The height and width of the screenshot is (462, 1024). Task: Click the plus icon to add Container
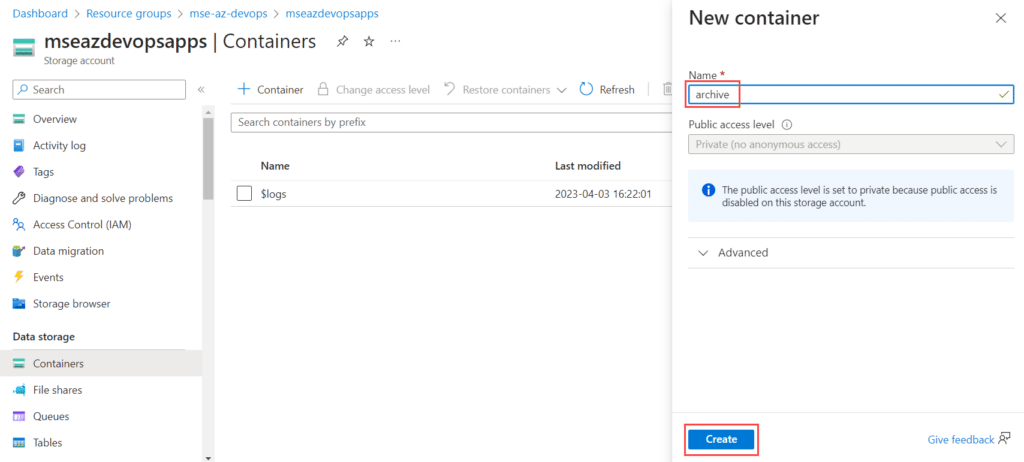pyautogui.click(x=244, y=89)
